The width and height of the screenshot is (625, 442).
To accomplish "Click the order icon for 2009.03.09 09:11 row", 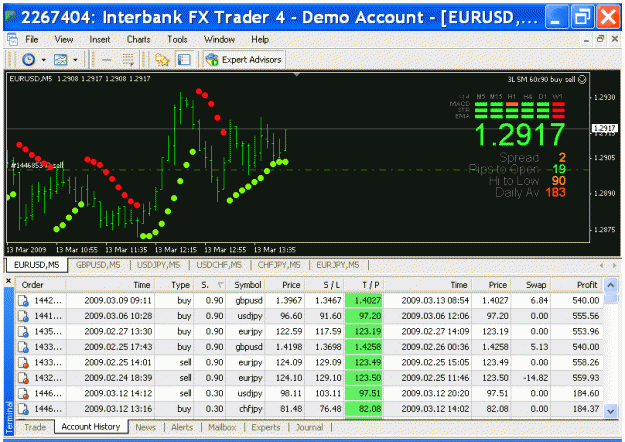I will click(x=24, y=301).
